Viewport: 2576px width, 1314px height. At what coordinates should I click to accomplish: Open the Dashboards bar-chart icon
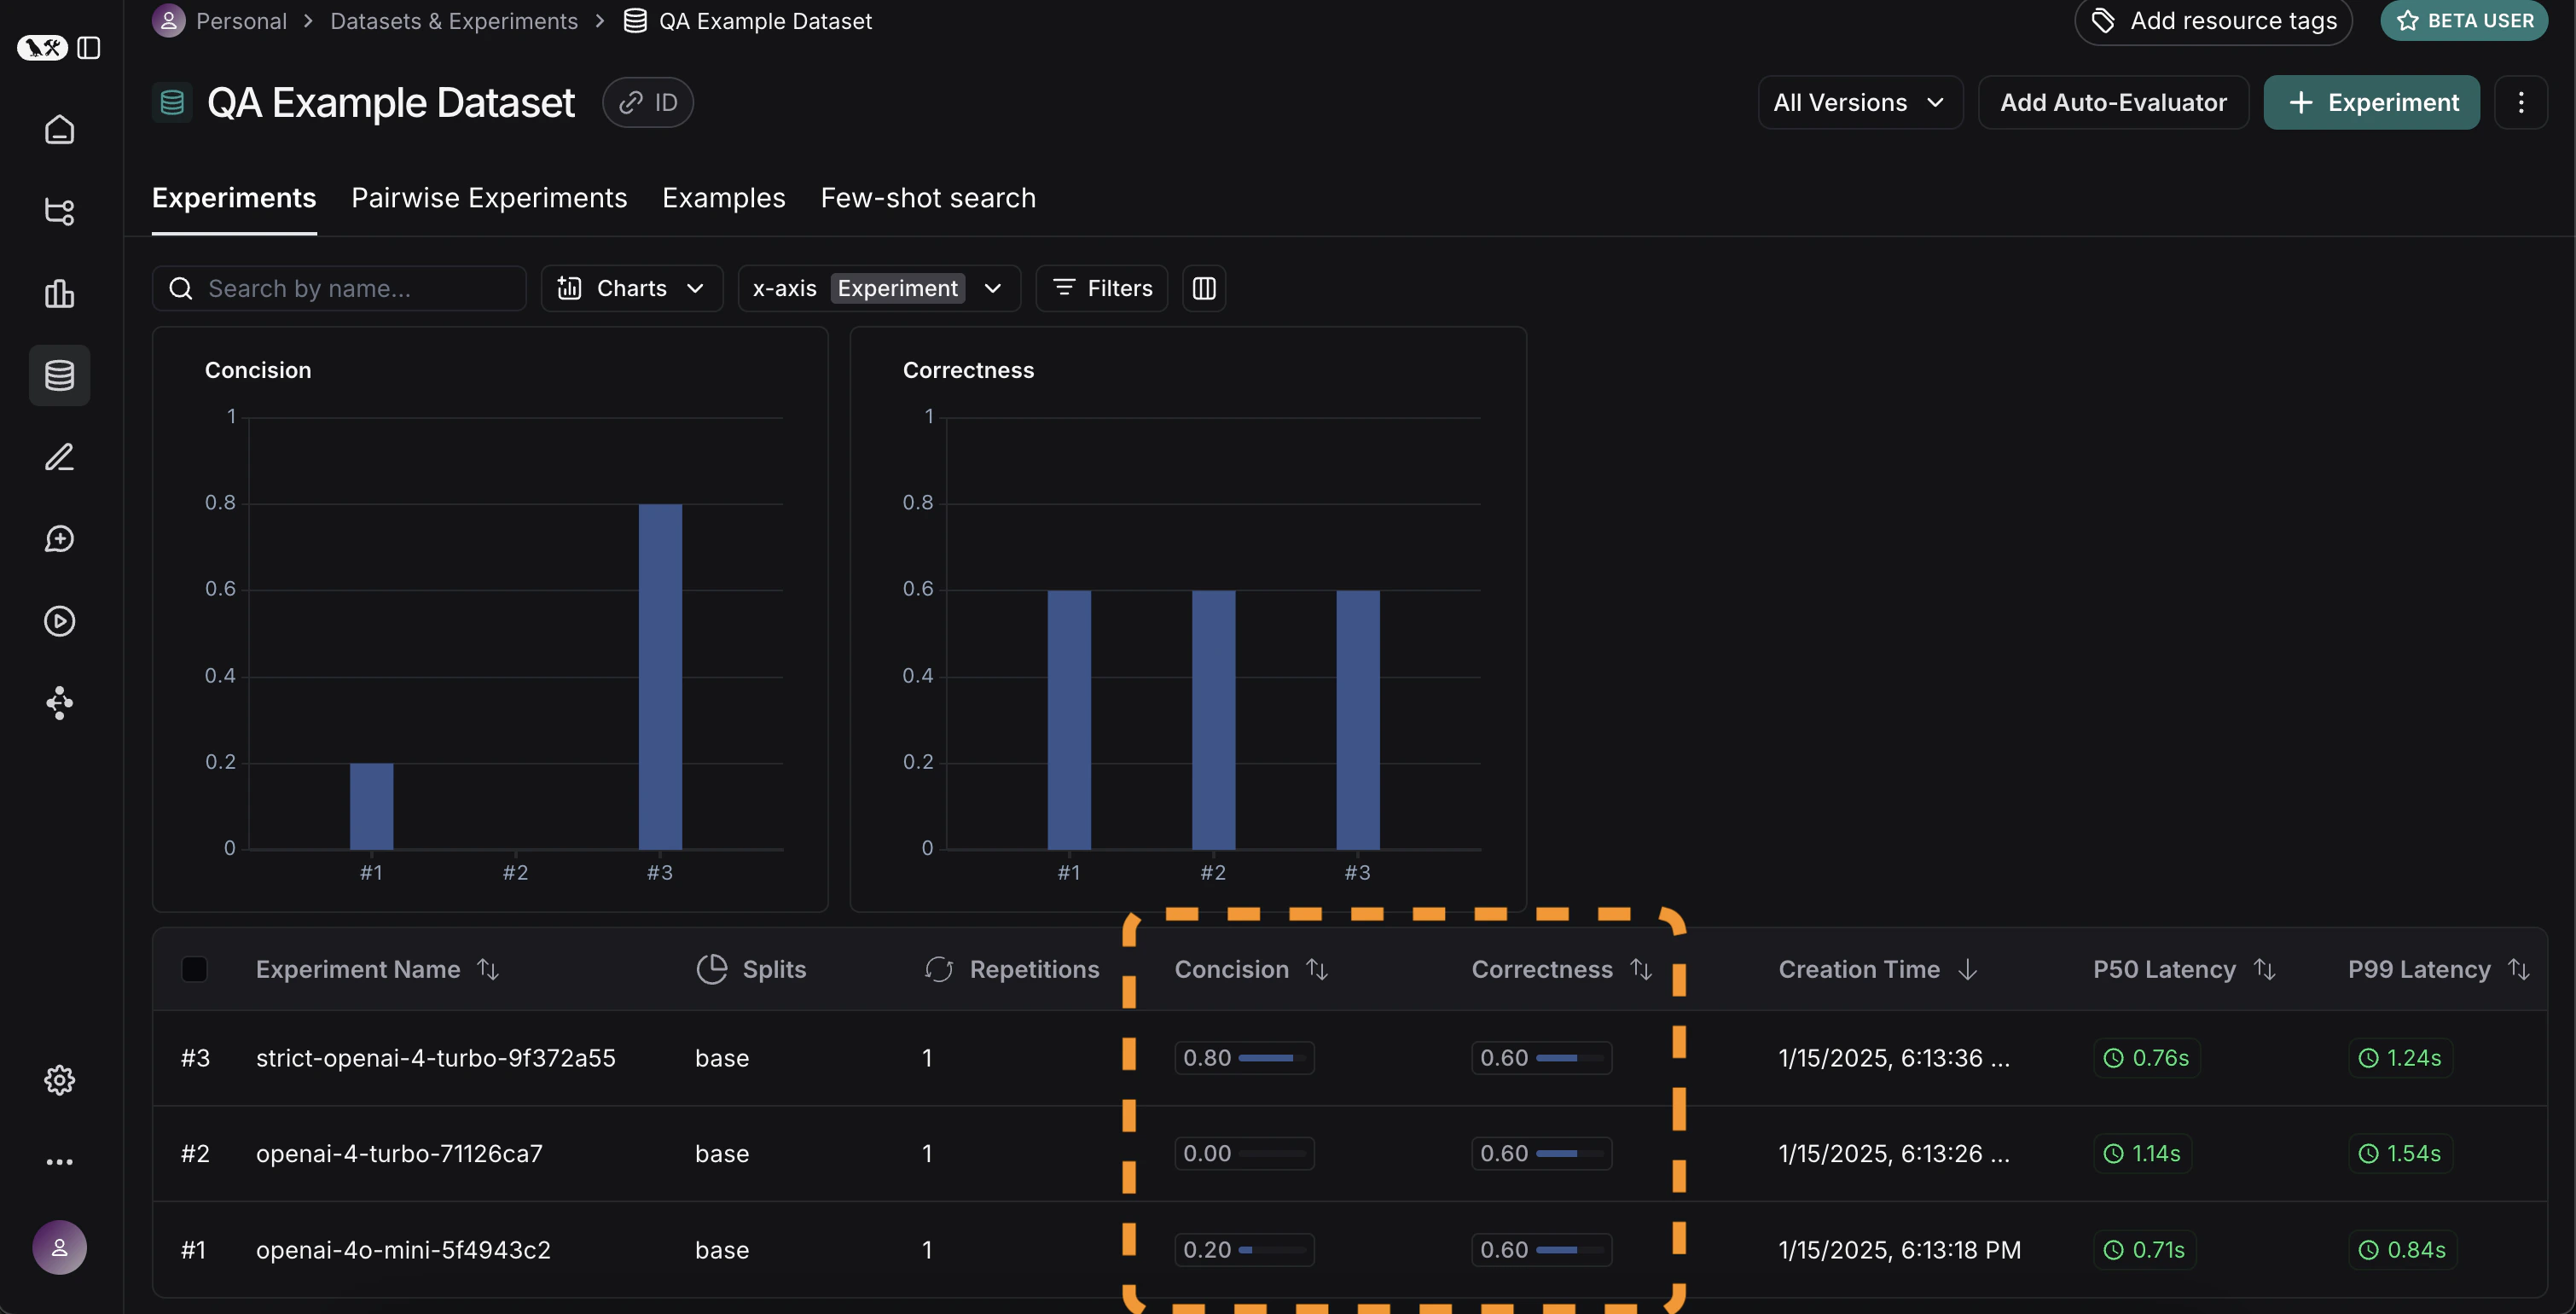pyautogui.click(x=59, y=294)
